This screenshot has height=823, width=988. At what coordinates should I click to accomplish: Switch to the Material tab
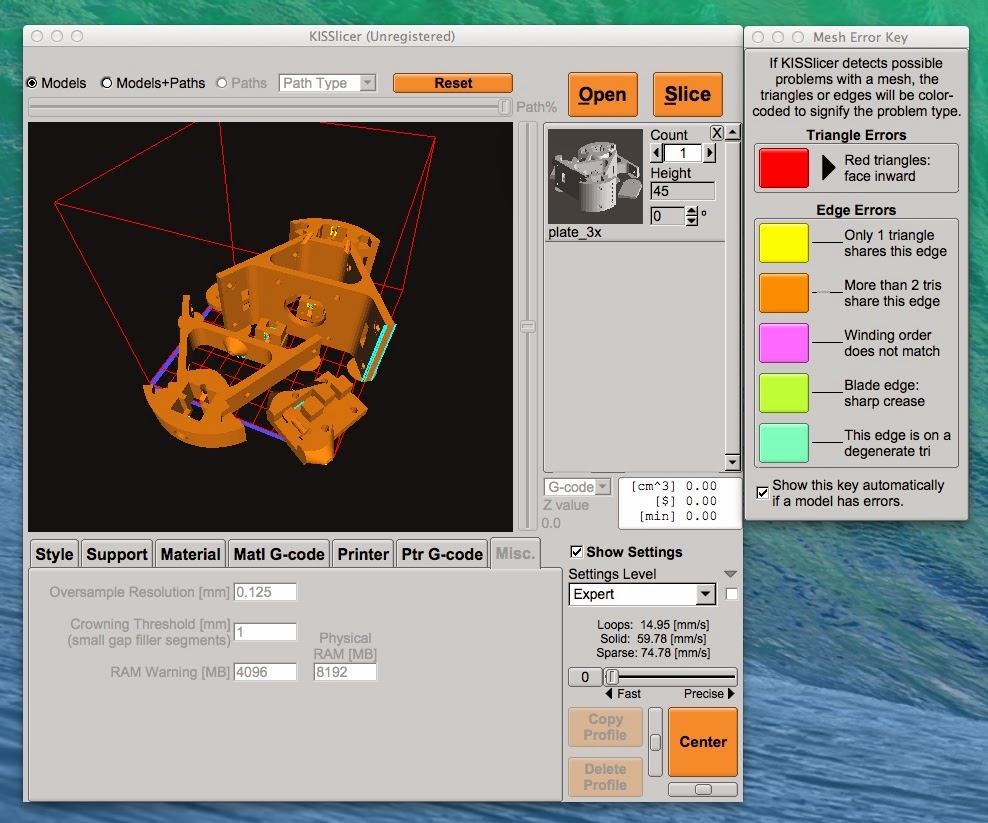click(x=190, y=555)
